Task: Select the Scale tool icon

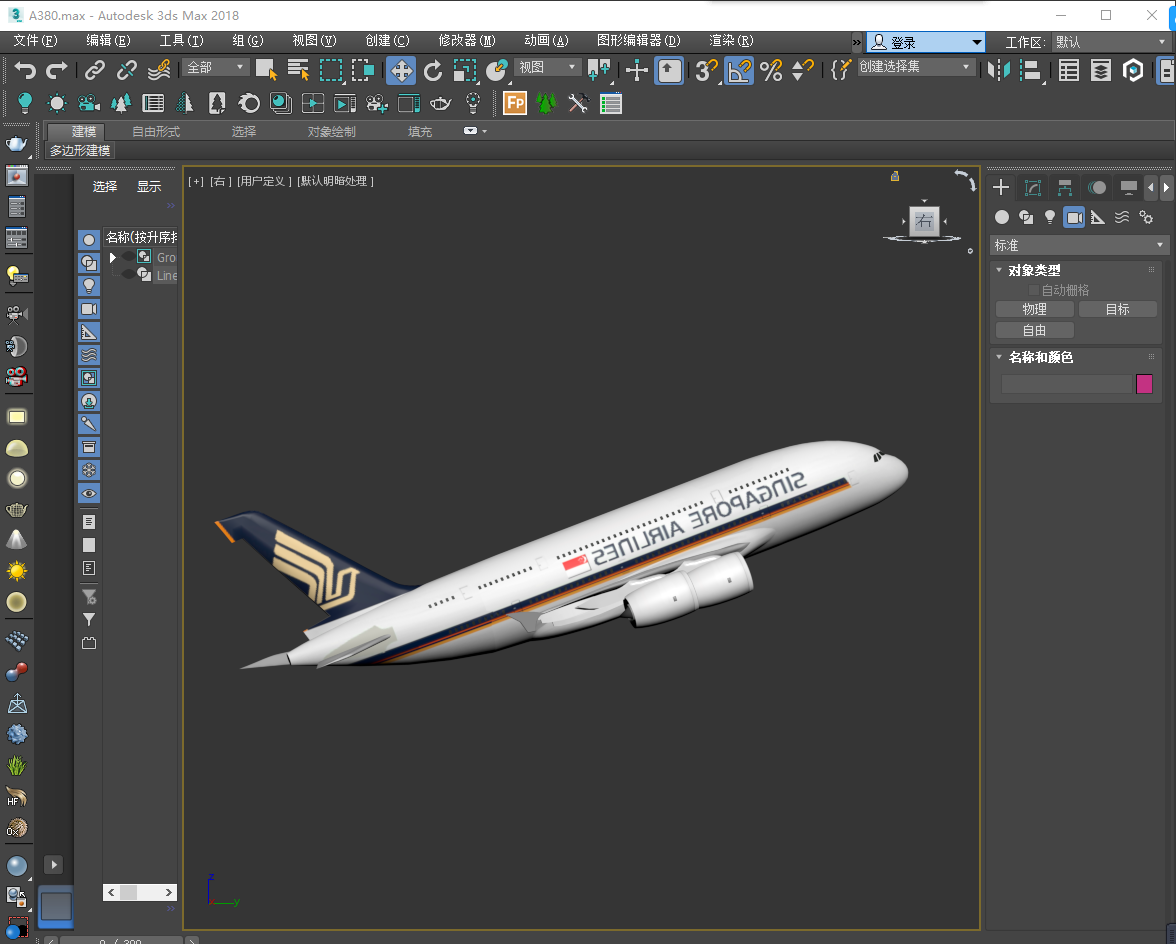Action: 465,70
